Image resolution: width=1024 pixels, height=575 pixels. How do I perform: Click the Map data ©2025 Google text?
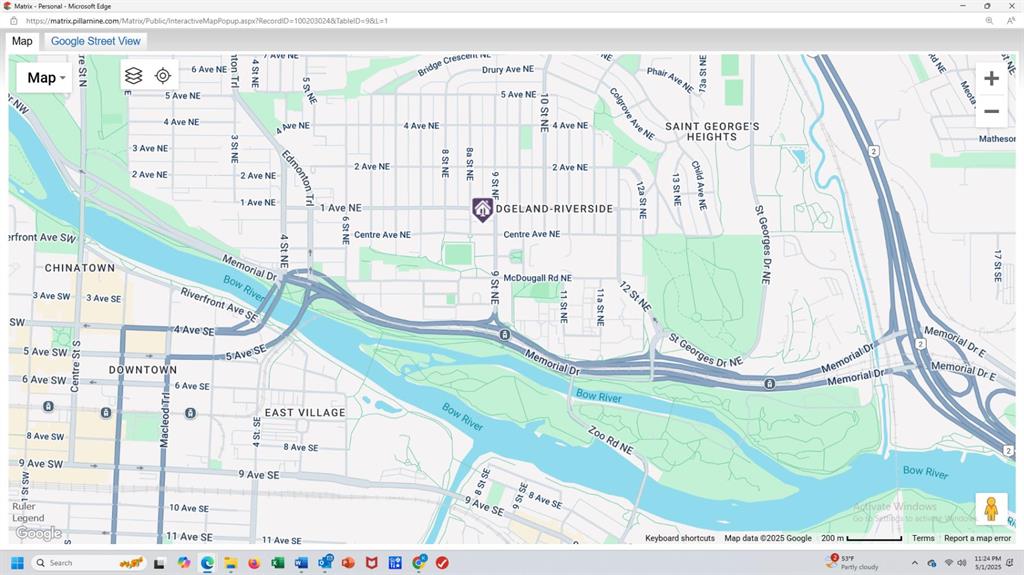pyautogui.click(x=768, y=538)
